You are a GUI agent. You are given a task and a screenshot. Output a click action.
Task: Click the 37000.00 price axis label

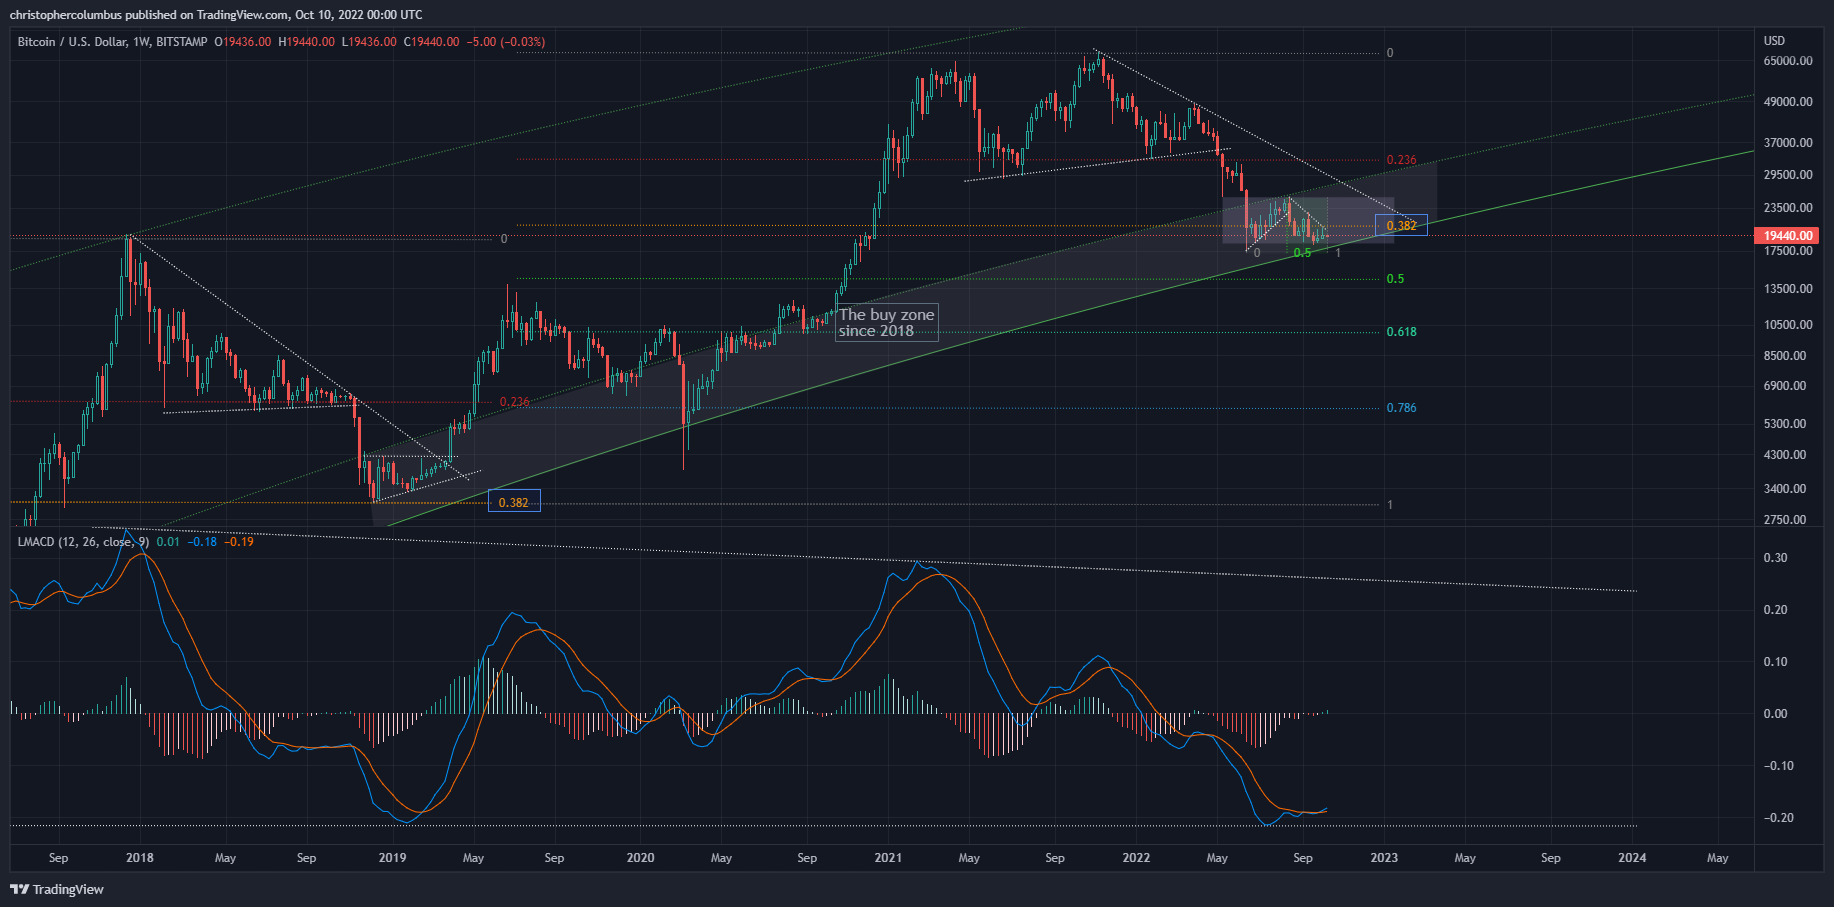tap(1788, 143)
